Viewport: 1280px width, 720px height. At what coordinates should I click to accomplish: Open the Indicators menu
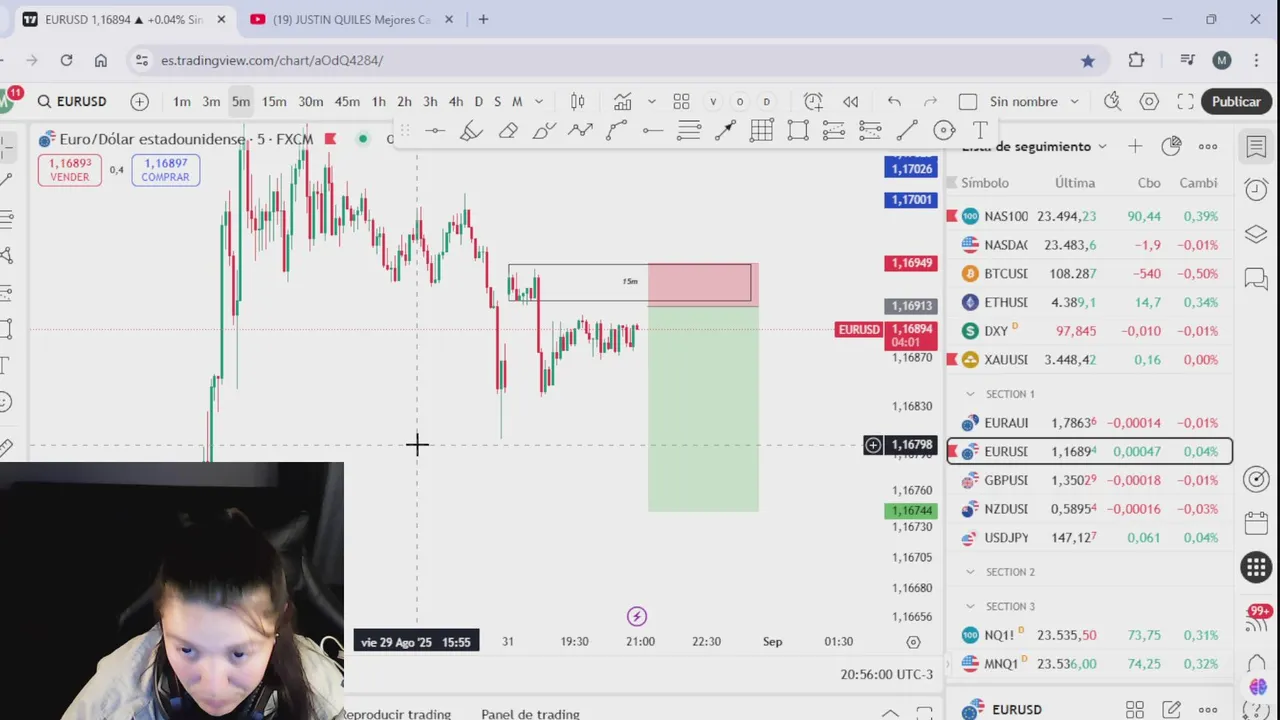tap(623, 101)
